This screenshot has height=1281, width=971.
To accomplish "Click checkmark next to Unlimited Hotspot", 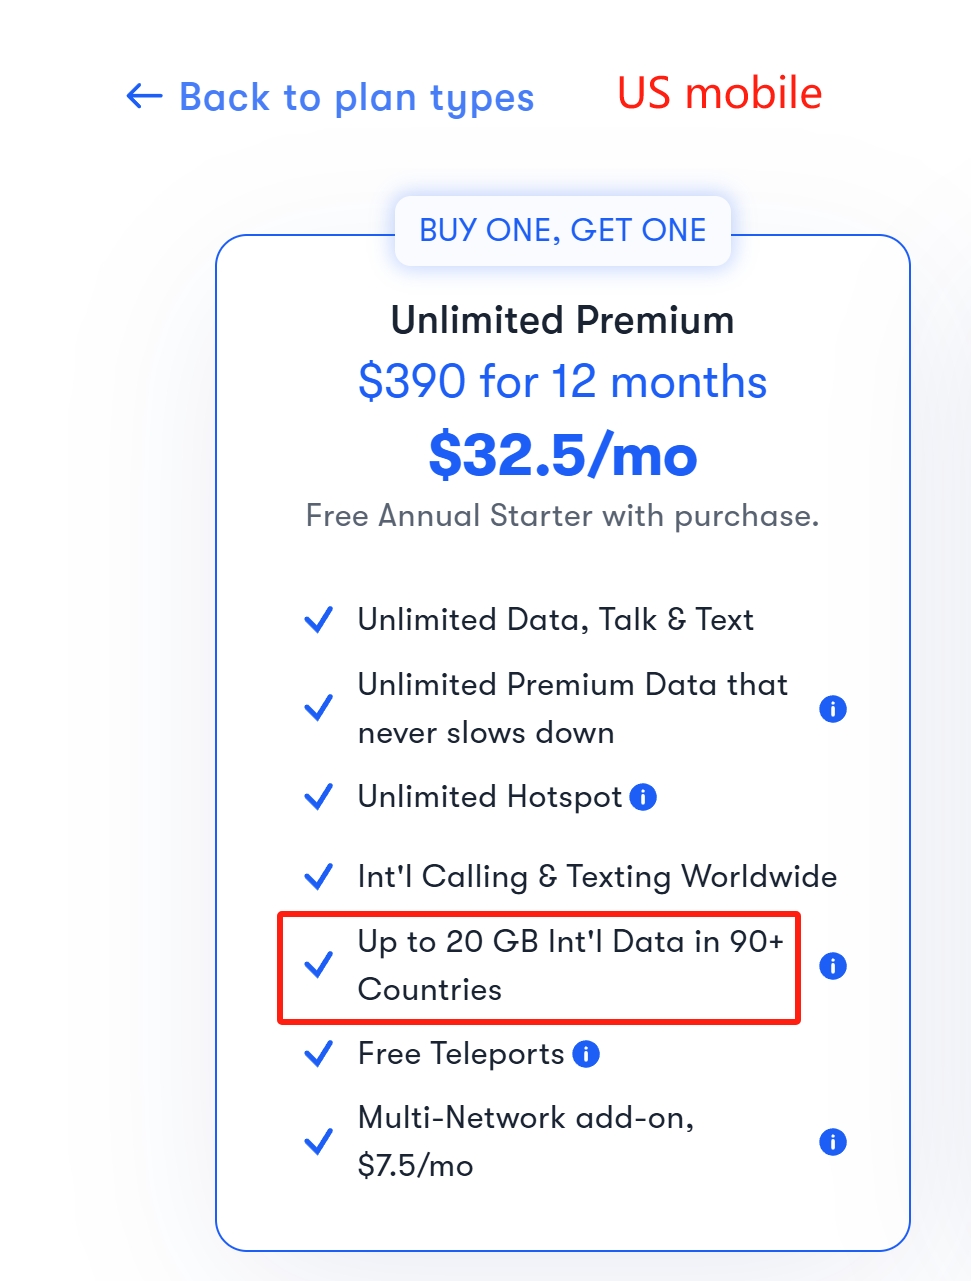I will coord(318,797).
